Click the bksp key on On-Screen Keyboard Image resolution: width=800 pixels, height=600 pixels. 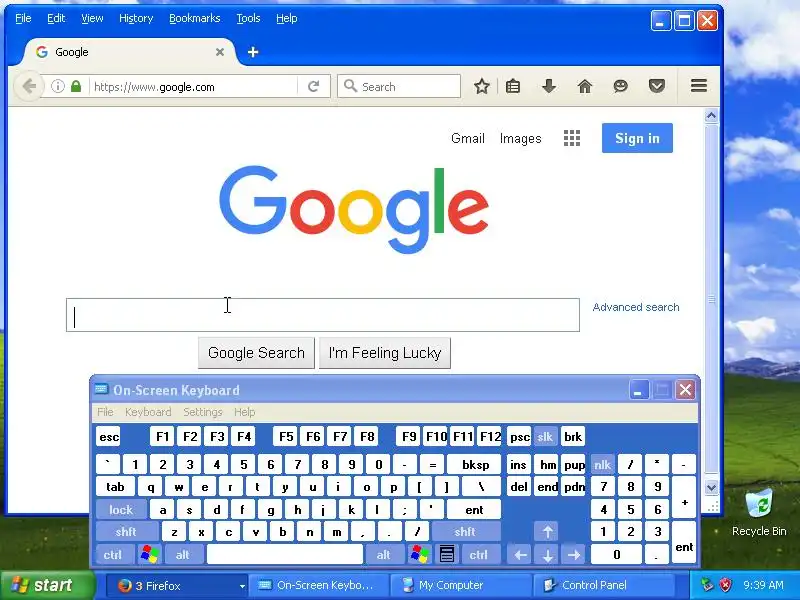click(x=475, y=464)
